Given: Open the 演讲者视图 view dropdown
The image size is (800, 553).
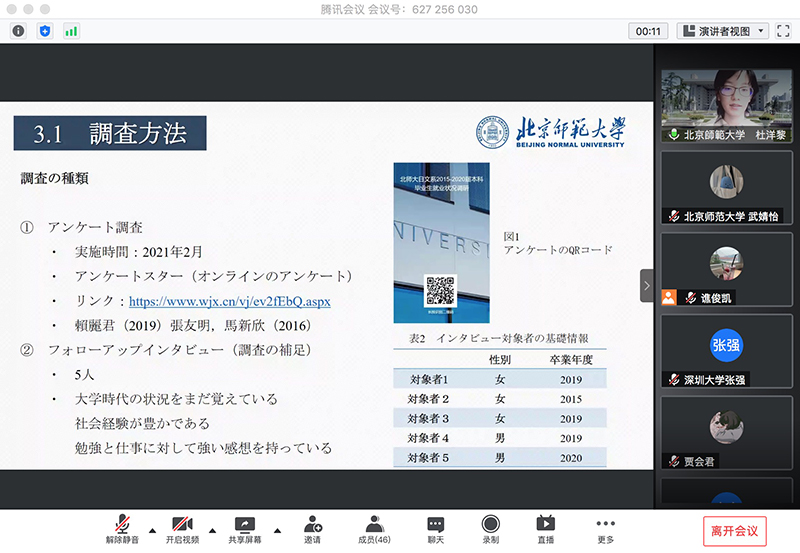Looking at the screenshot, I should pyautogui.click(x=722, y=31).
